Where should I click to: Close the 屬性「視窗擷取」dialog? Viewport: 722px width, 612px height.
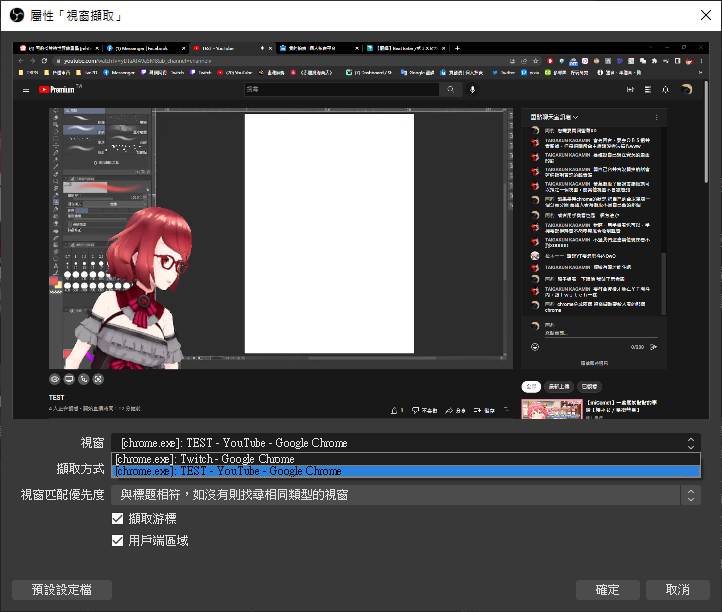coord(705,15)
